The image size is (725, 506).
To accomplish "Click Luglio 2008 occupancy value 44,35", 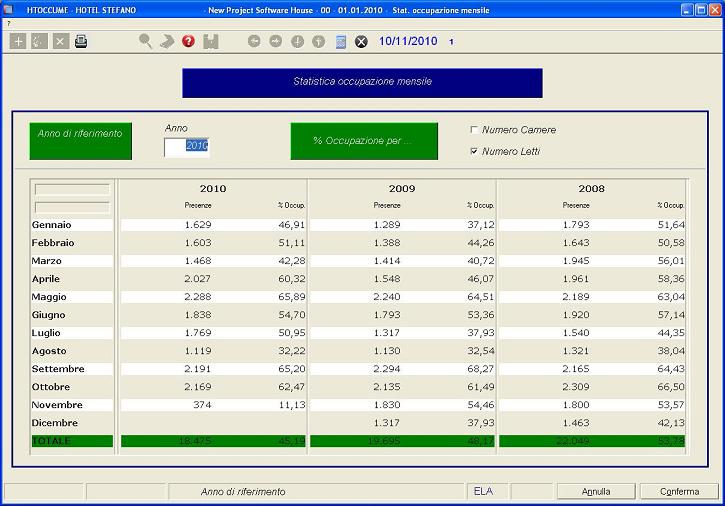I will point(671,333).
